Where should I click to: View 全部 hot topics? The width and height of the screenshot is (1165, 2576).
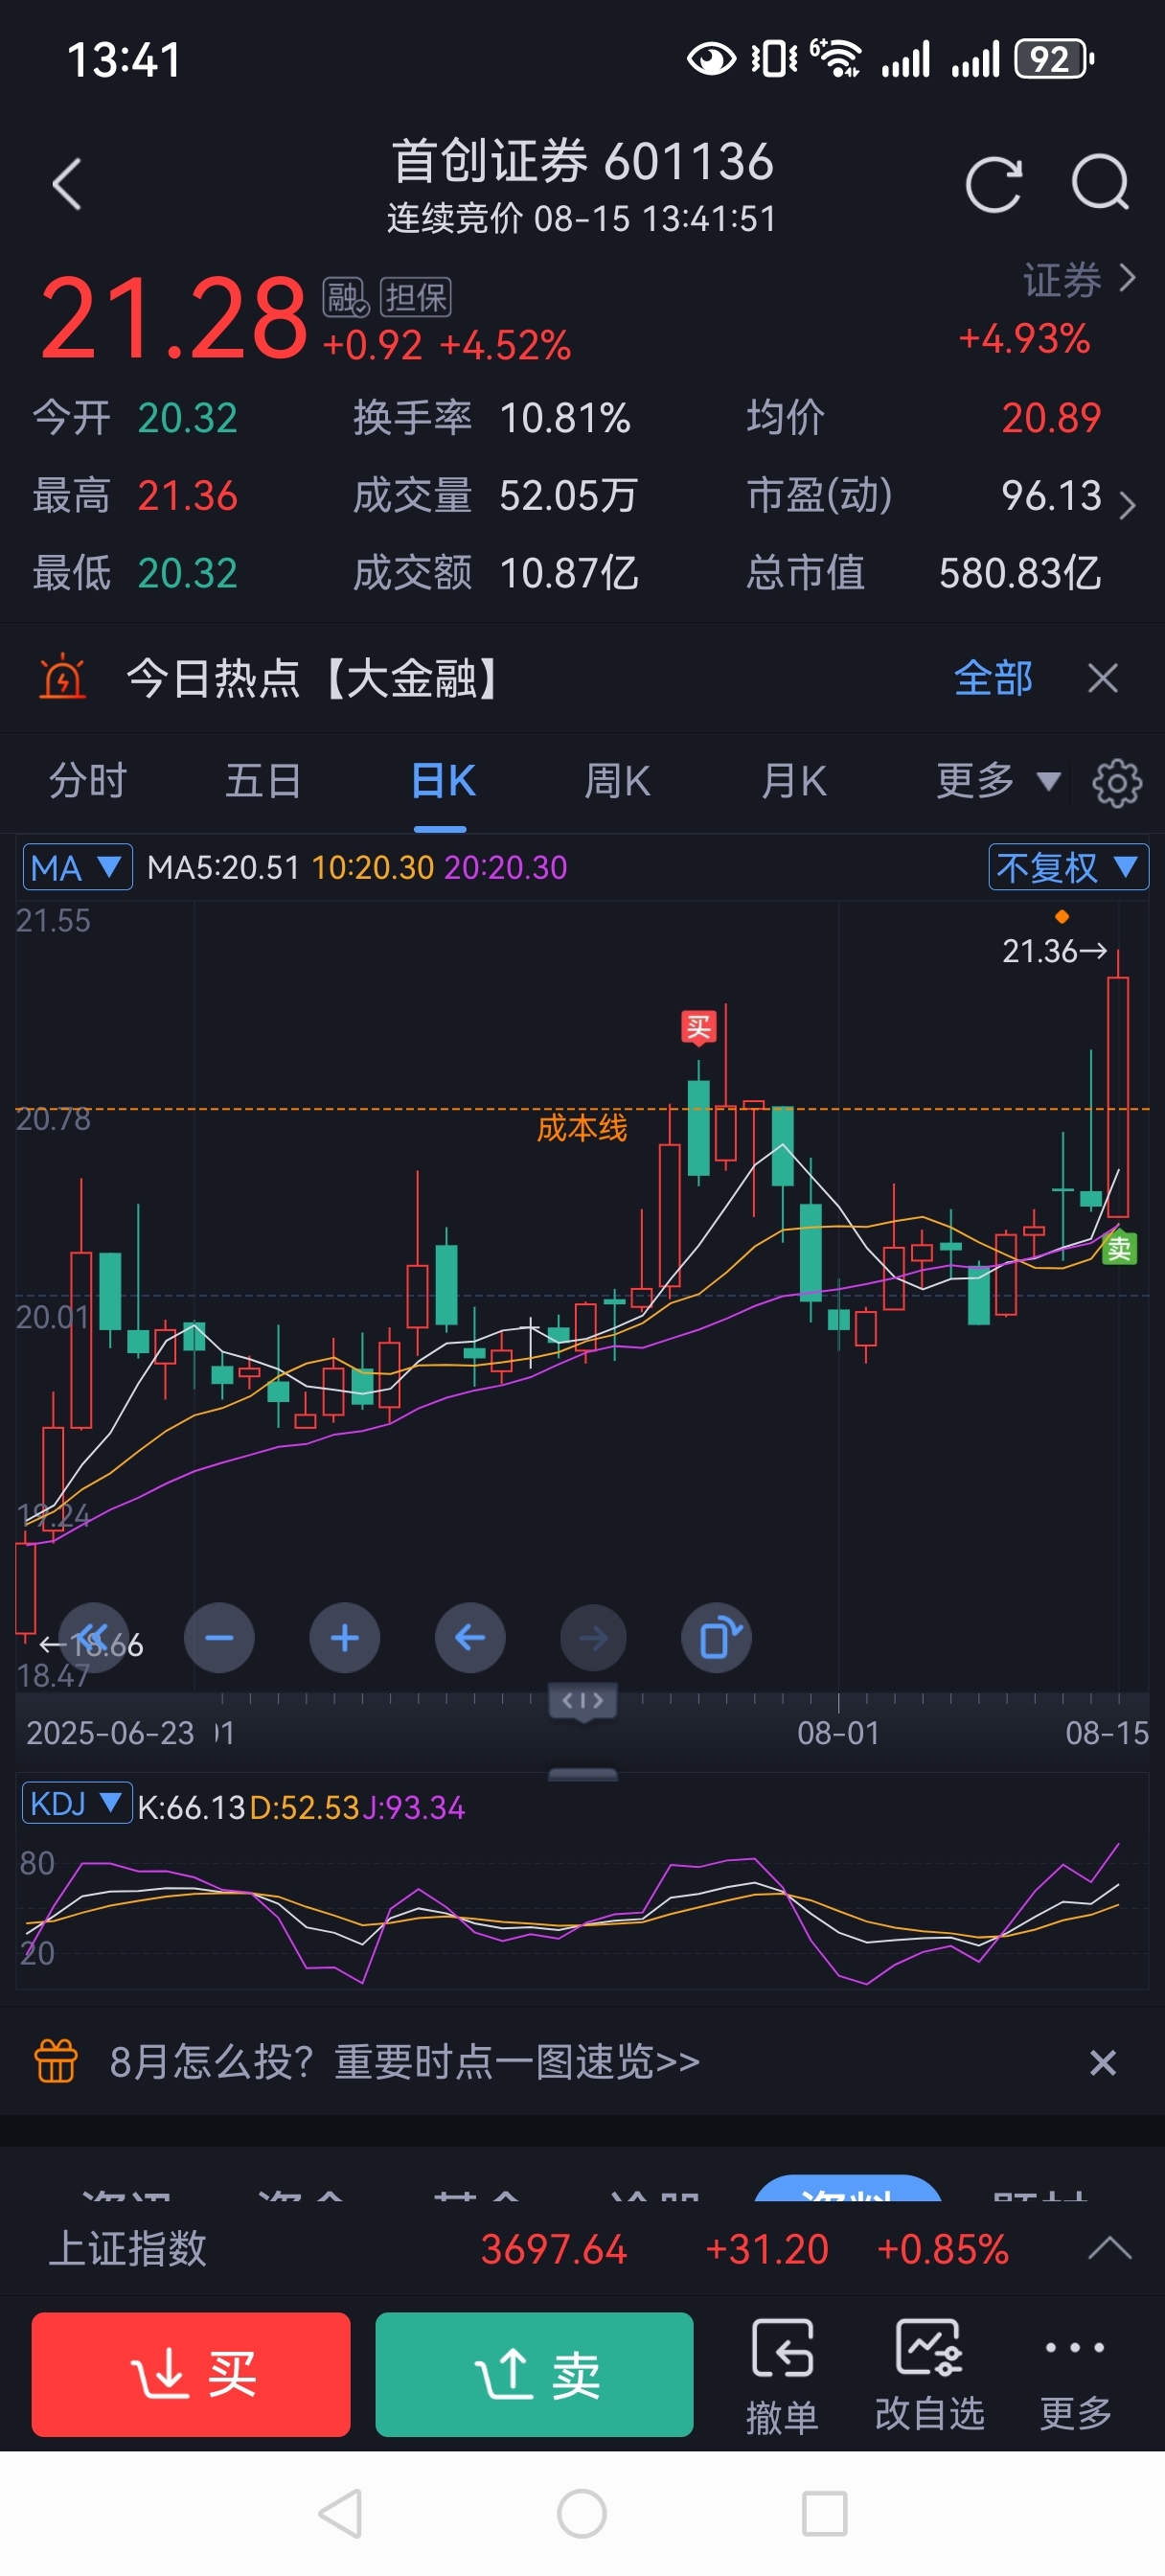992,678
